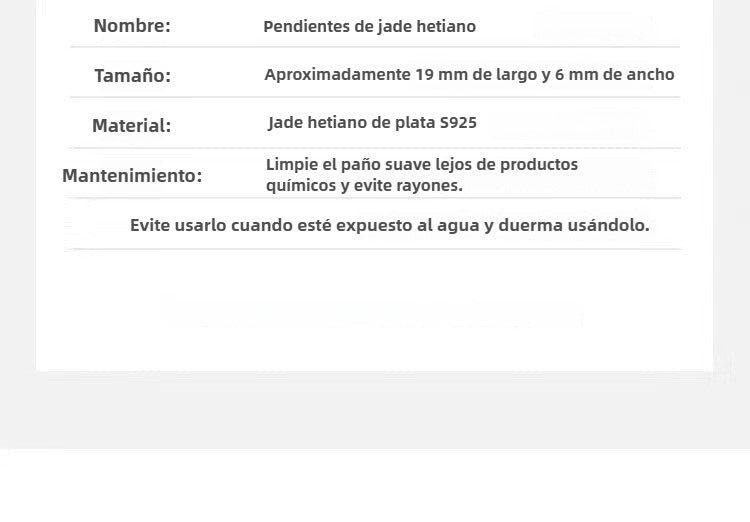750x522 pixels.
Task: Click the "S925" silver grade text
Action: coord(458,124)
